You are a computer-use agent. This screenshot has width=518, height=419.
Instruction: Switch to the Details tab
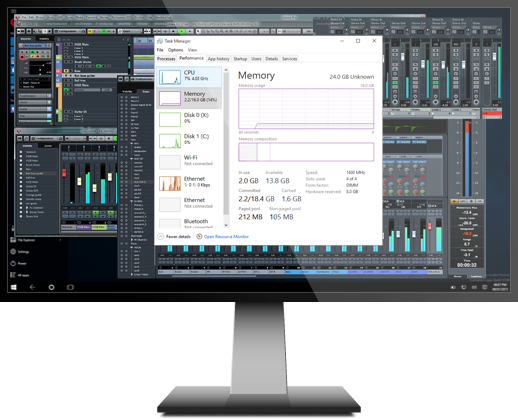(x=271, y=59)
